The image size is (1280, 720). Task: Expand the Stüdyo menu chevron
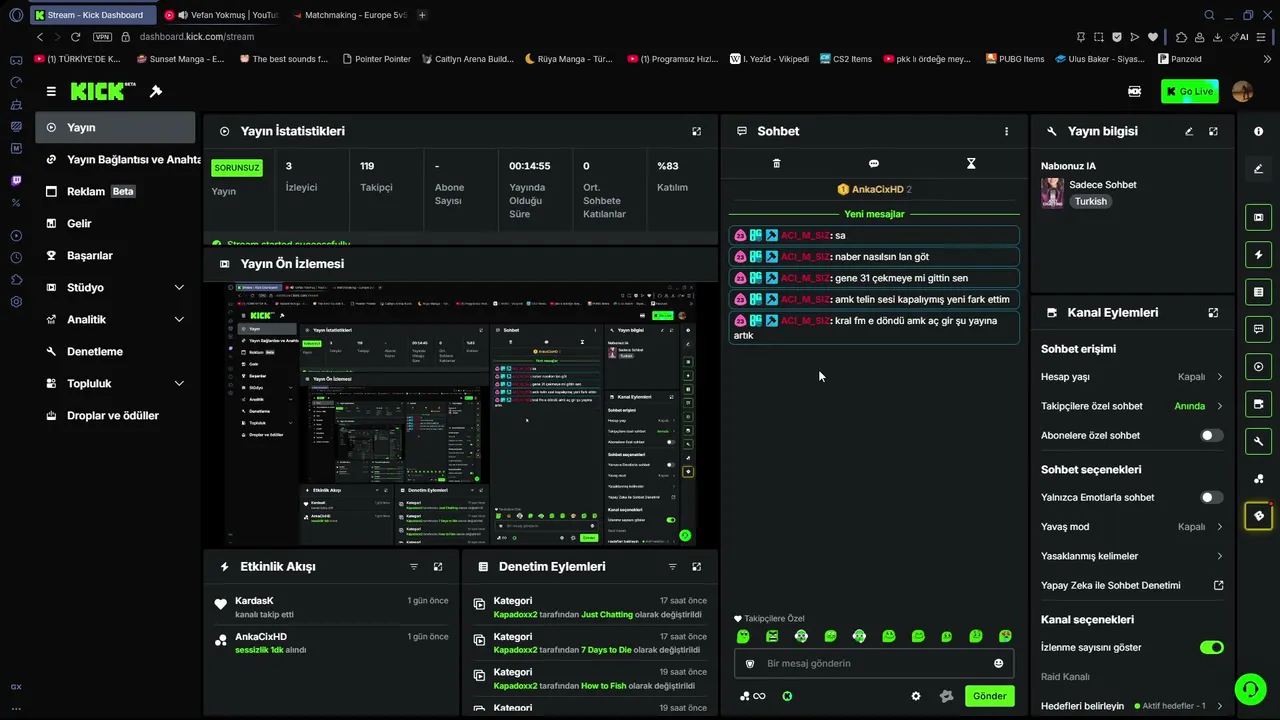point(179,287)
